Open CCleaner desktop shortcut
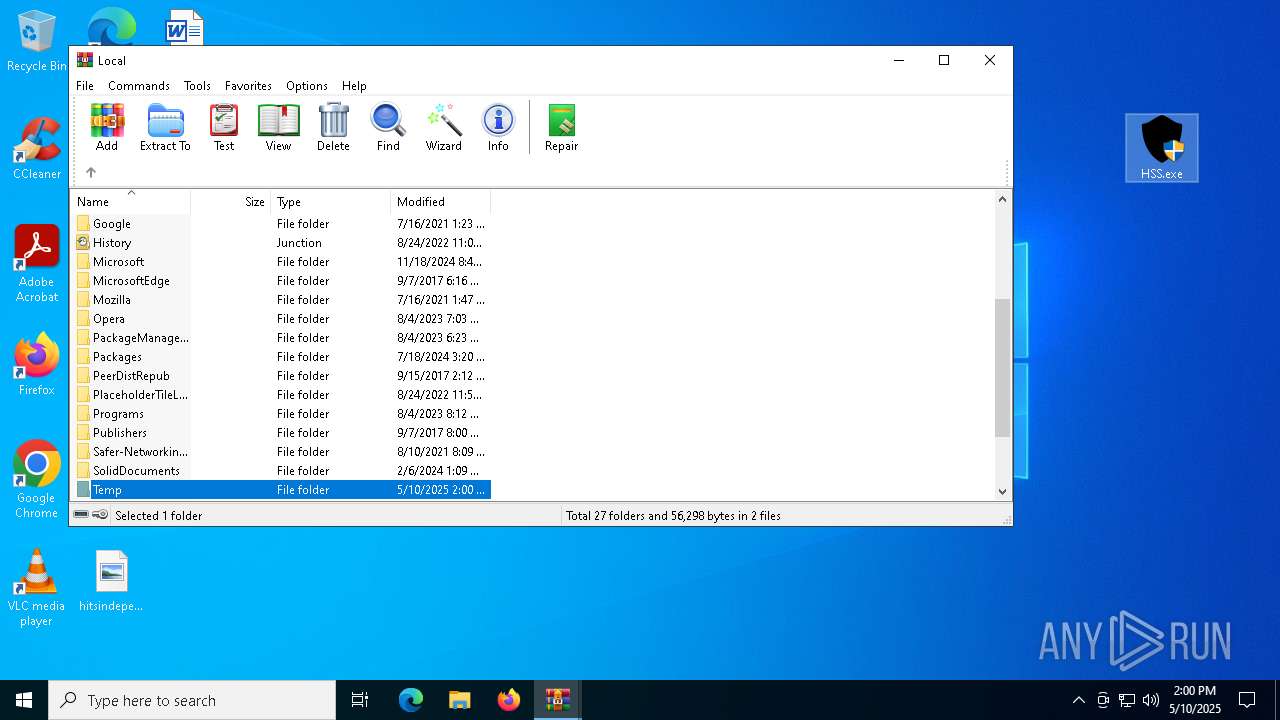 [x=37, y=148]
